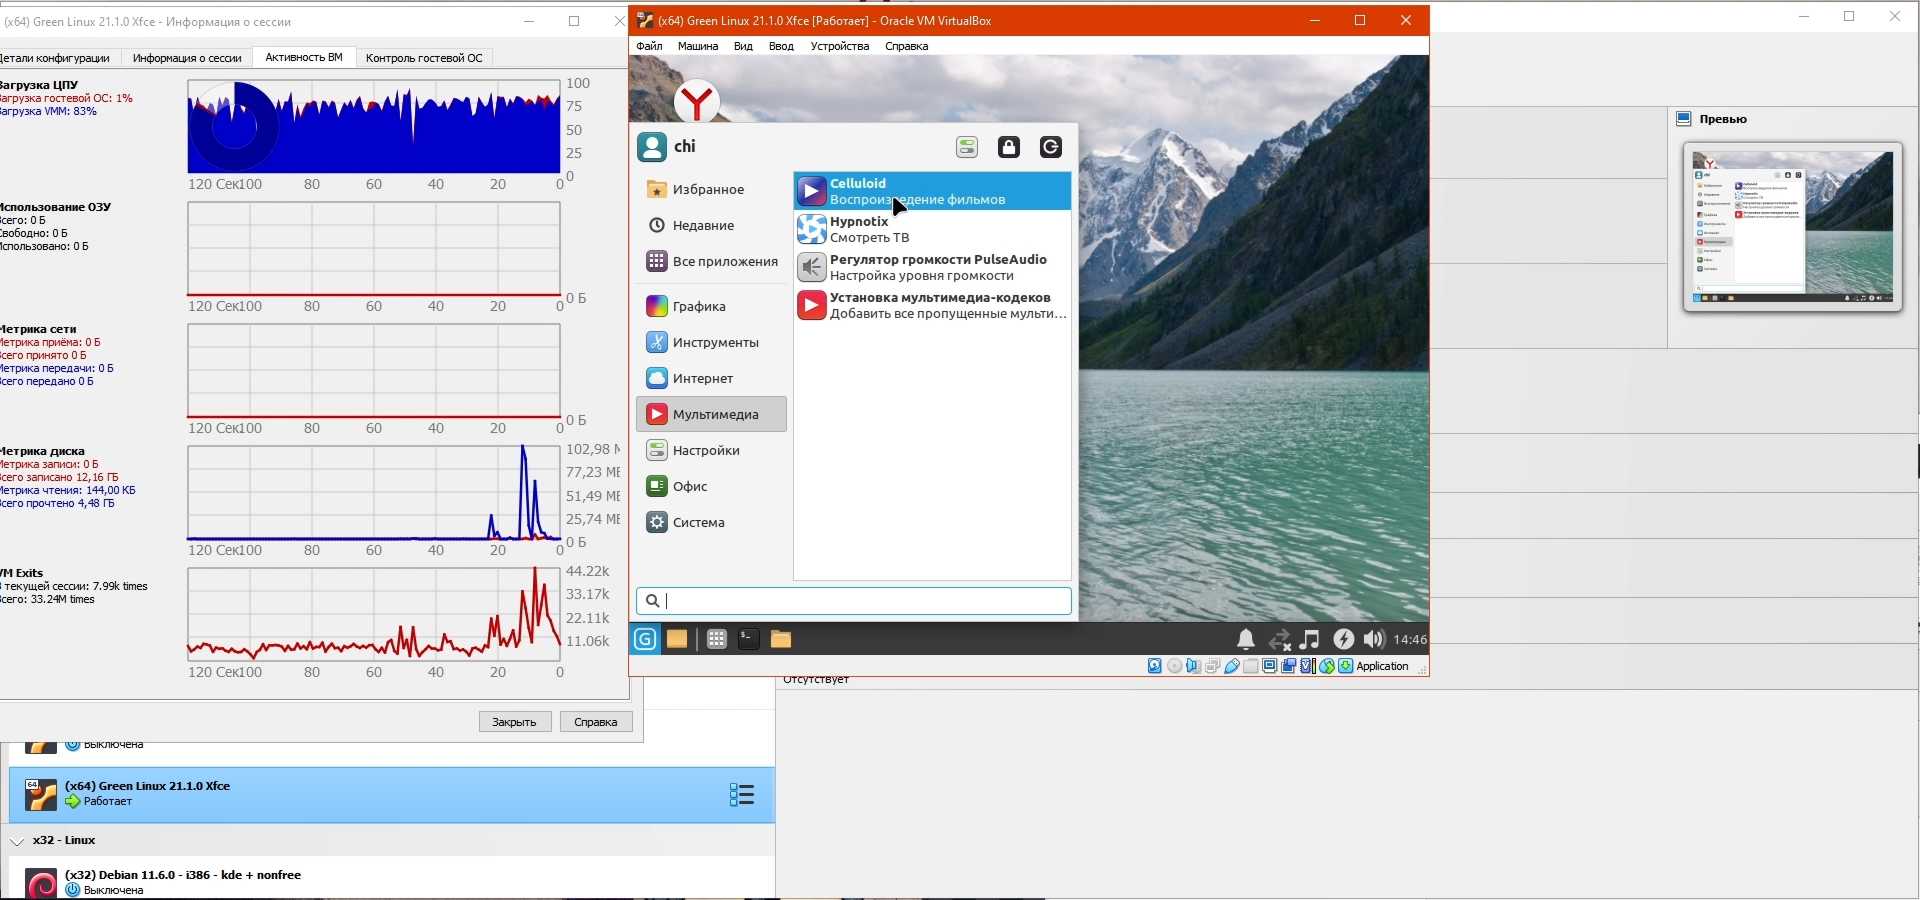
Task: Open the machine tools list icon for Green Linux
Action: tap(742, 795)
